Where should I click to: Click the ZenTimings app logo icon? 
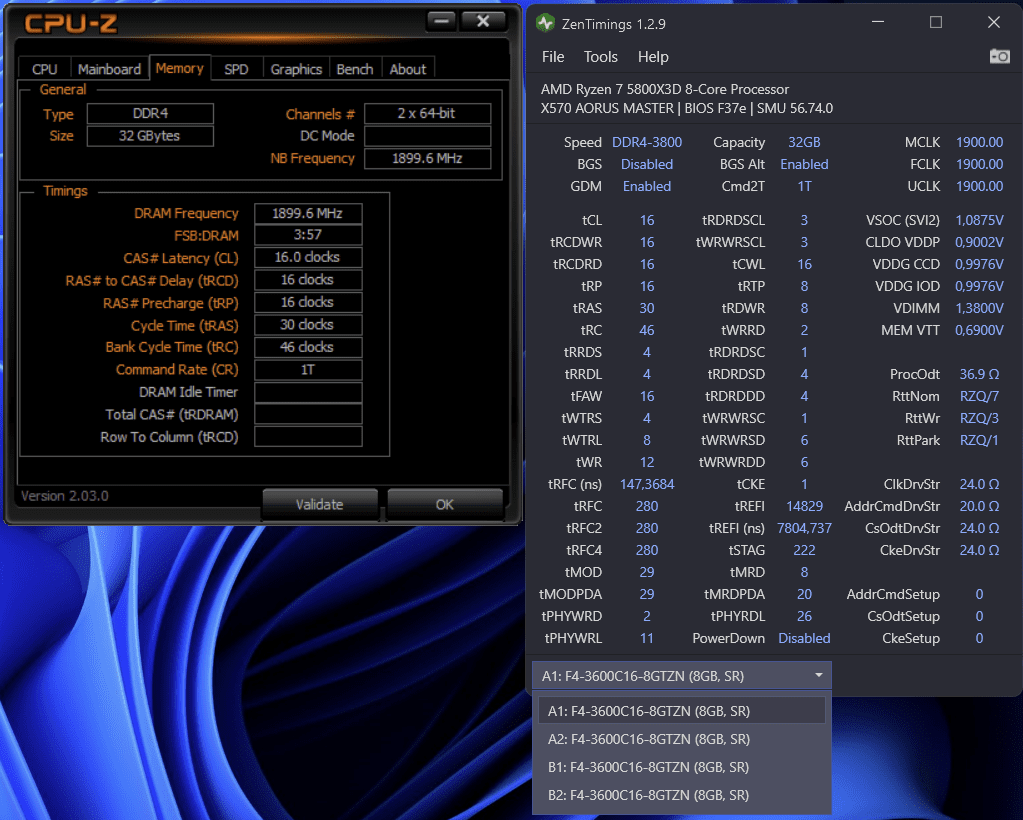(x=545, y=23)
